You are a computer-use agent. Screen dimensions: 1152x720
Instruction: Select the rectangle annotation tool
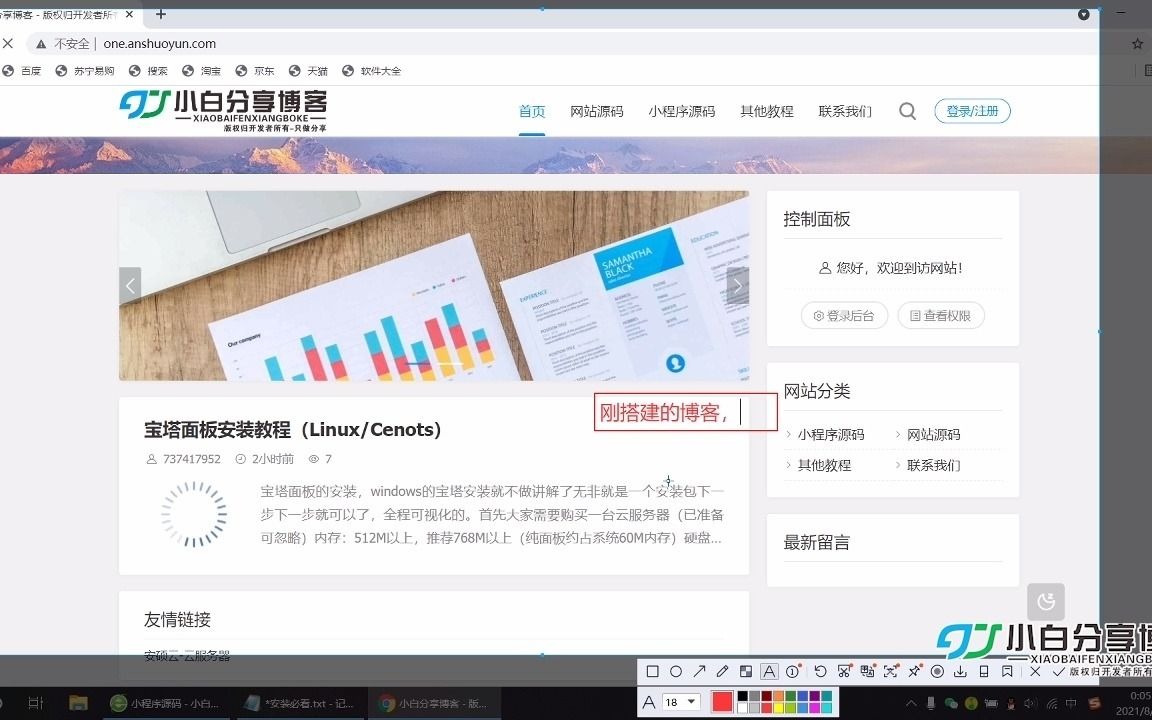653,671
